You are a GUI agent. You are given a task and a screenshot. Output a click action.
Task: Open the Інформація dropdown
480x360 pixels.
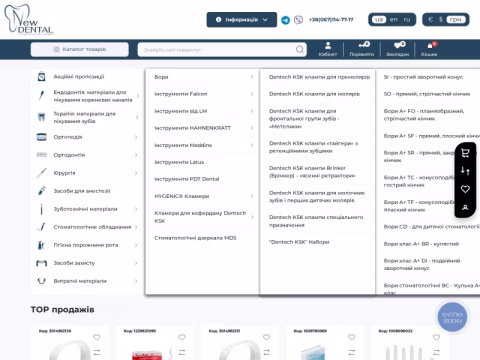[x=242, y=20]
